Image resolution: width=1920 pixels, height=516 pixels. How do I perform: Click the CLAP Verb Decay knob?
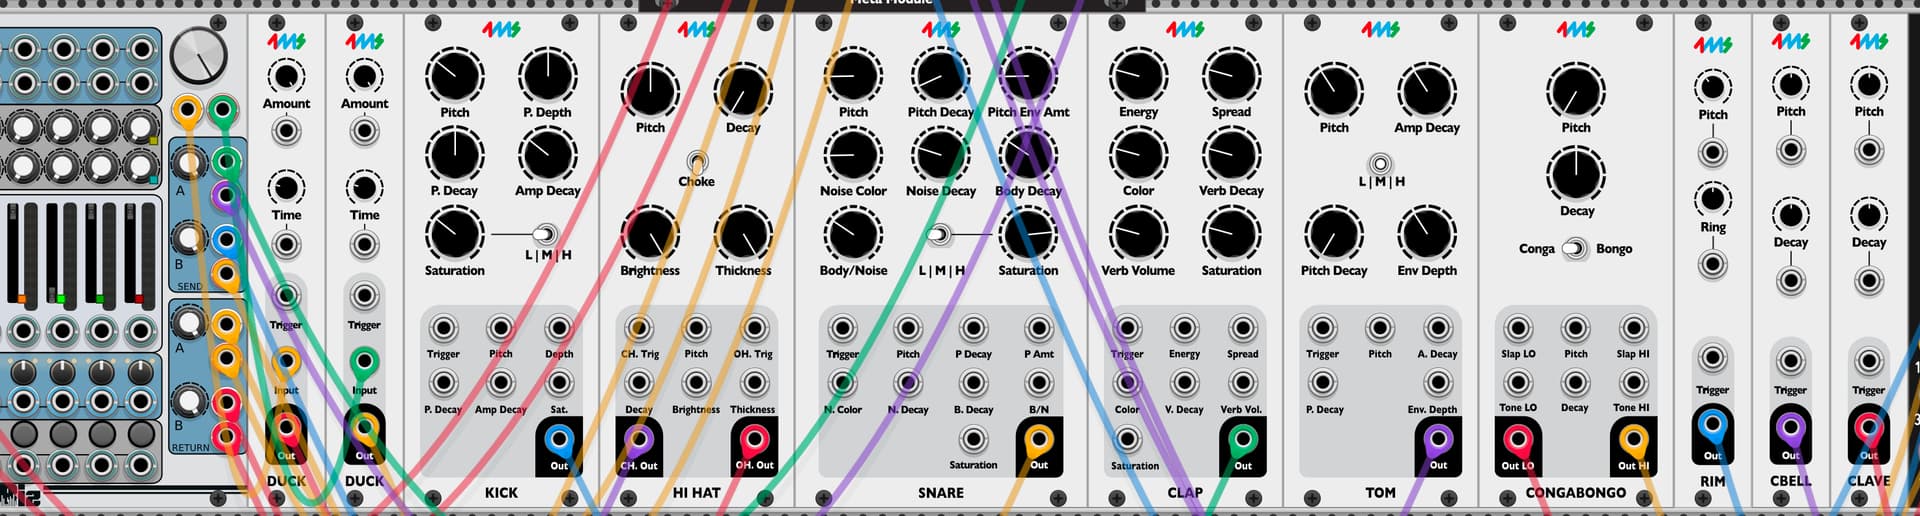1231,155
